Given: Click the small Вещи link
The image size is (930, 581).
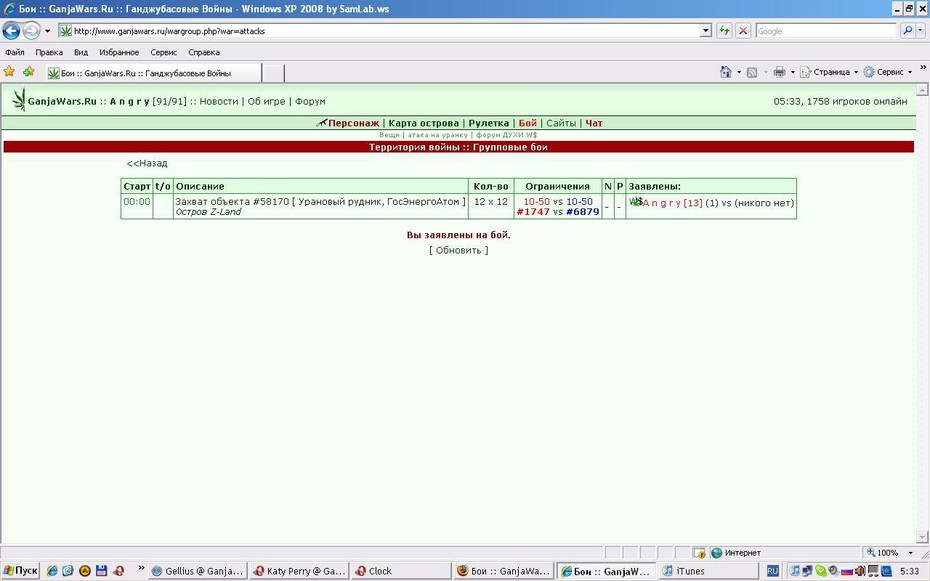Looking at the screenshot, I should [x=389, y=135].
